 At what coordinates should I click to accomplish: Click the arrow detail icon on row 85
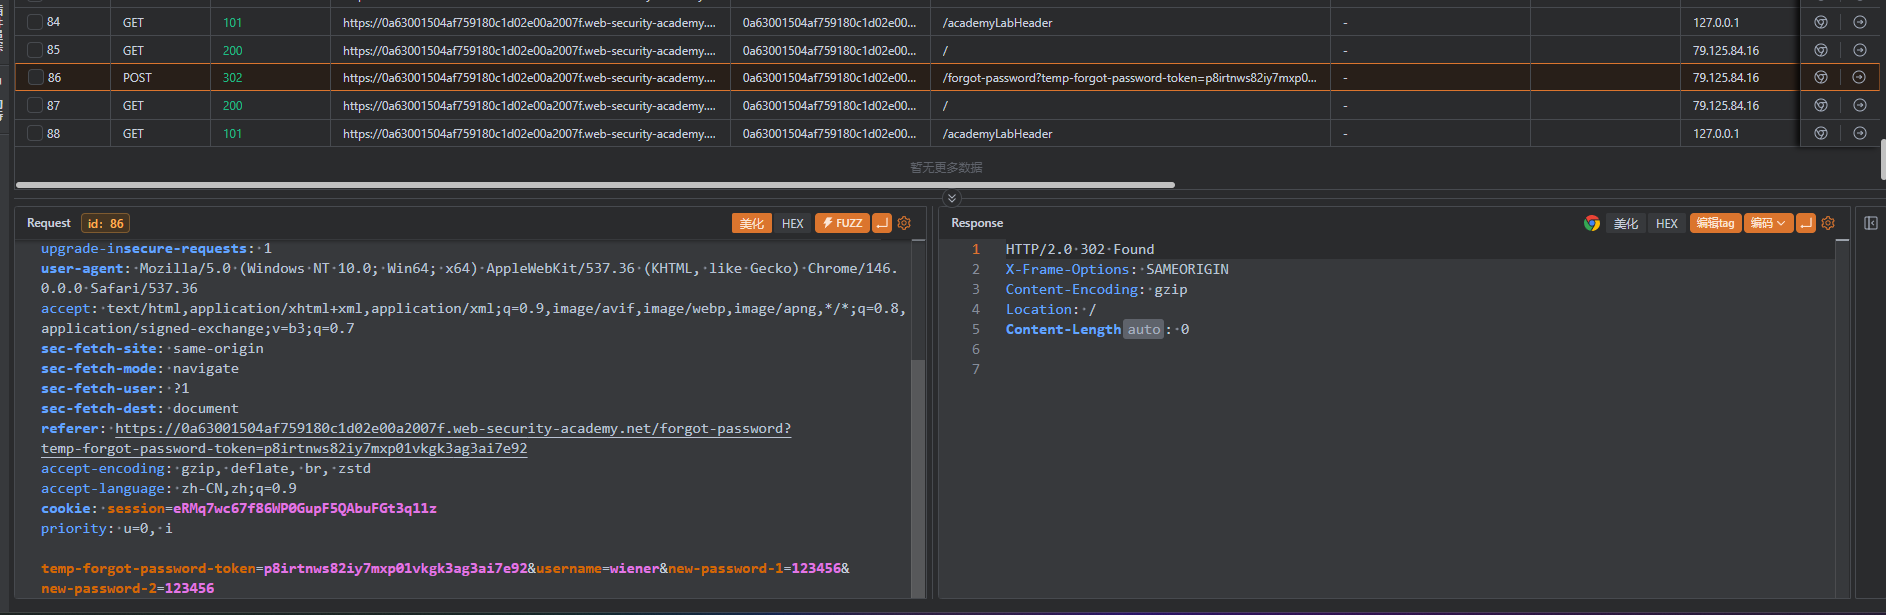pos(1859,50)
